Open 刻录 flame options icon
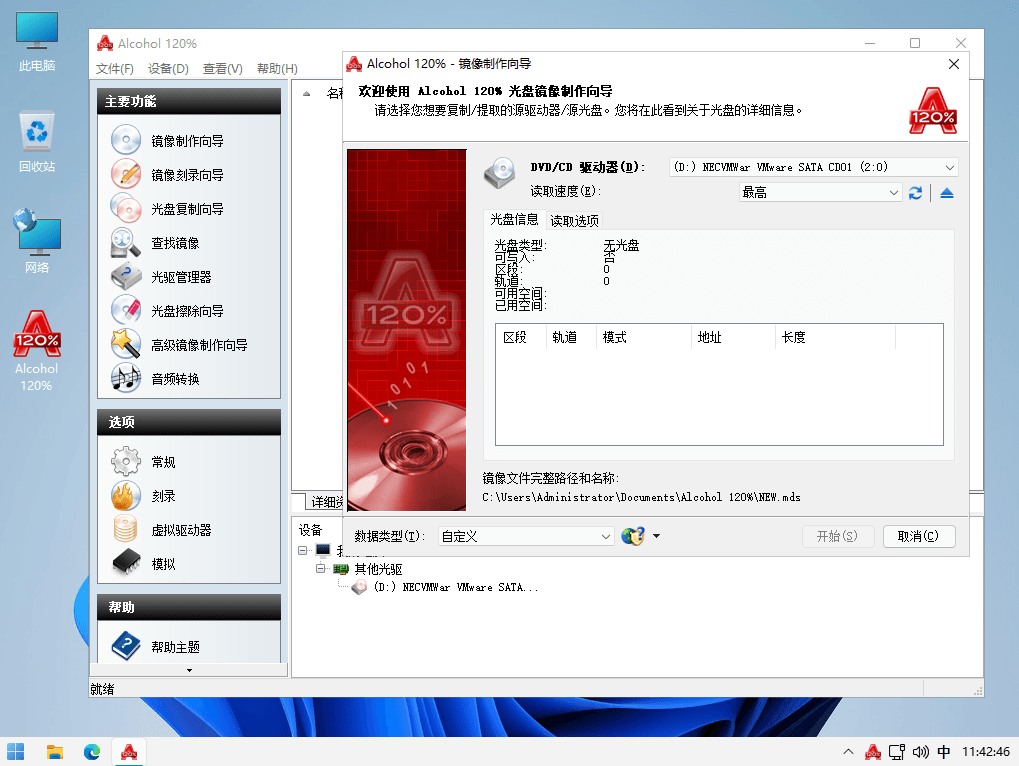This screenshot has width=1019, height=766. (x=125, y=496)
